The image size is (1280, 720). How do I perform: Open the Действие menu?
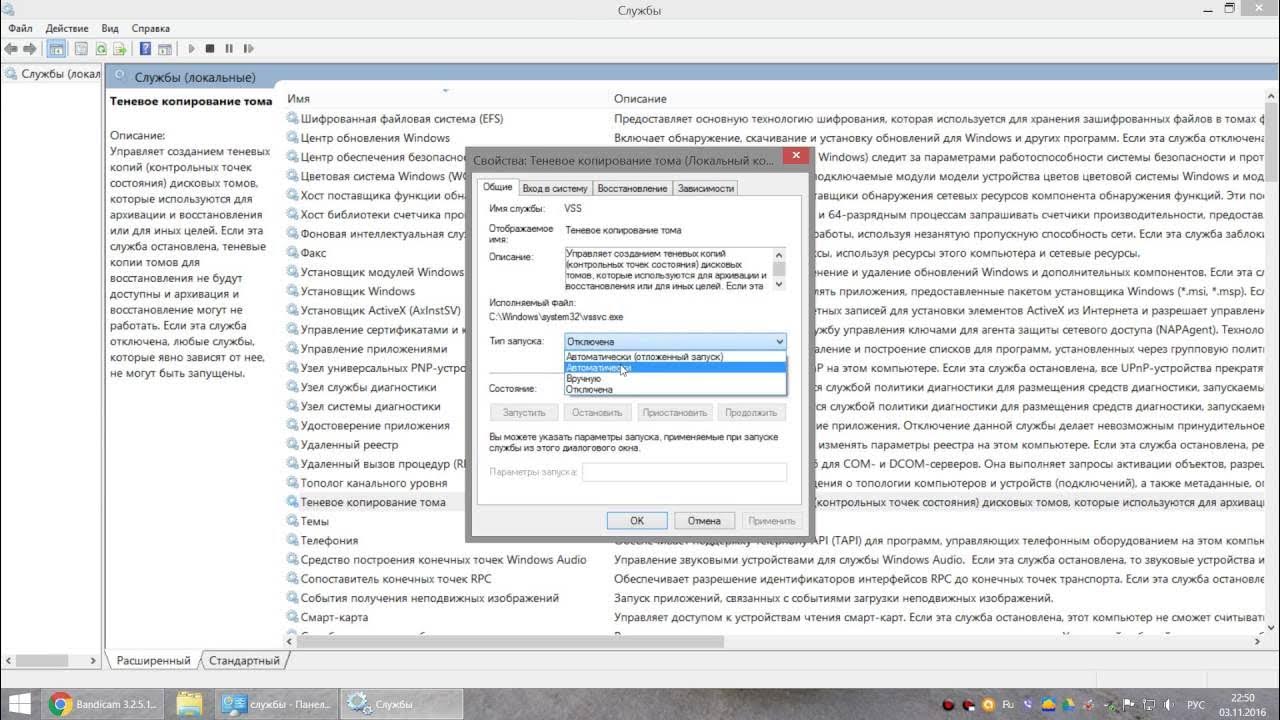[66, 28]
